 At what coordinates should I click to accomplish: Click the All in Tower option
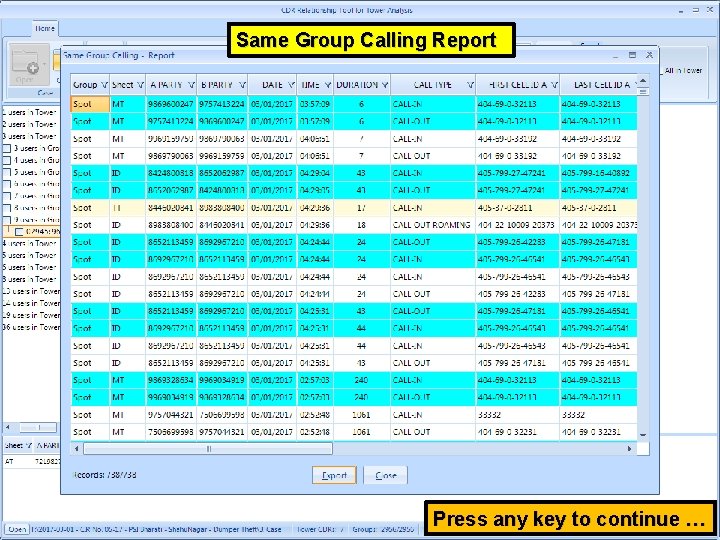(683, 70)
